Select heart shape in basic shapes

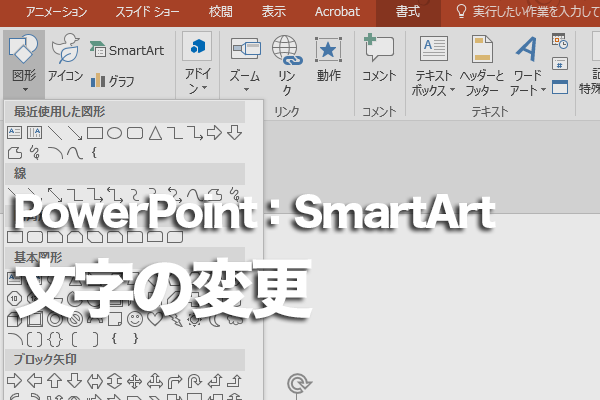(x=155, y=318)
